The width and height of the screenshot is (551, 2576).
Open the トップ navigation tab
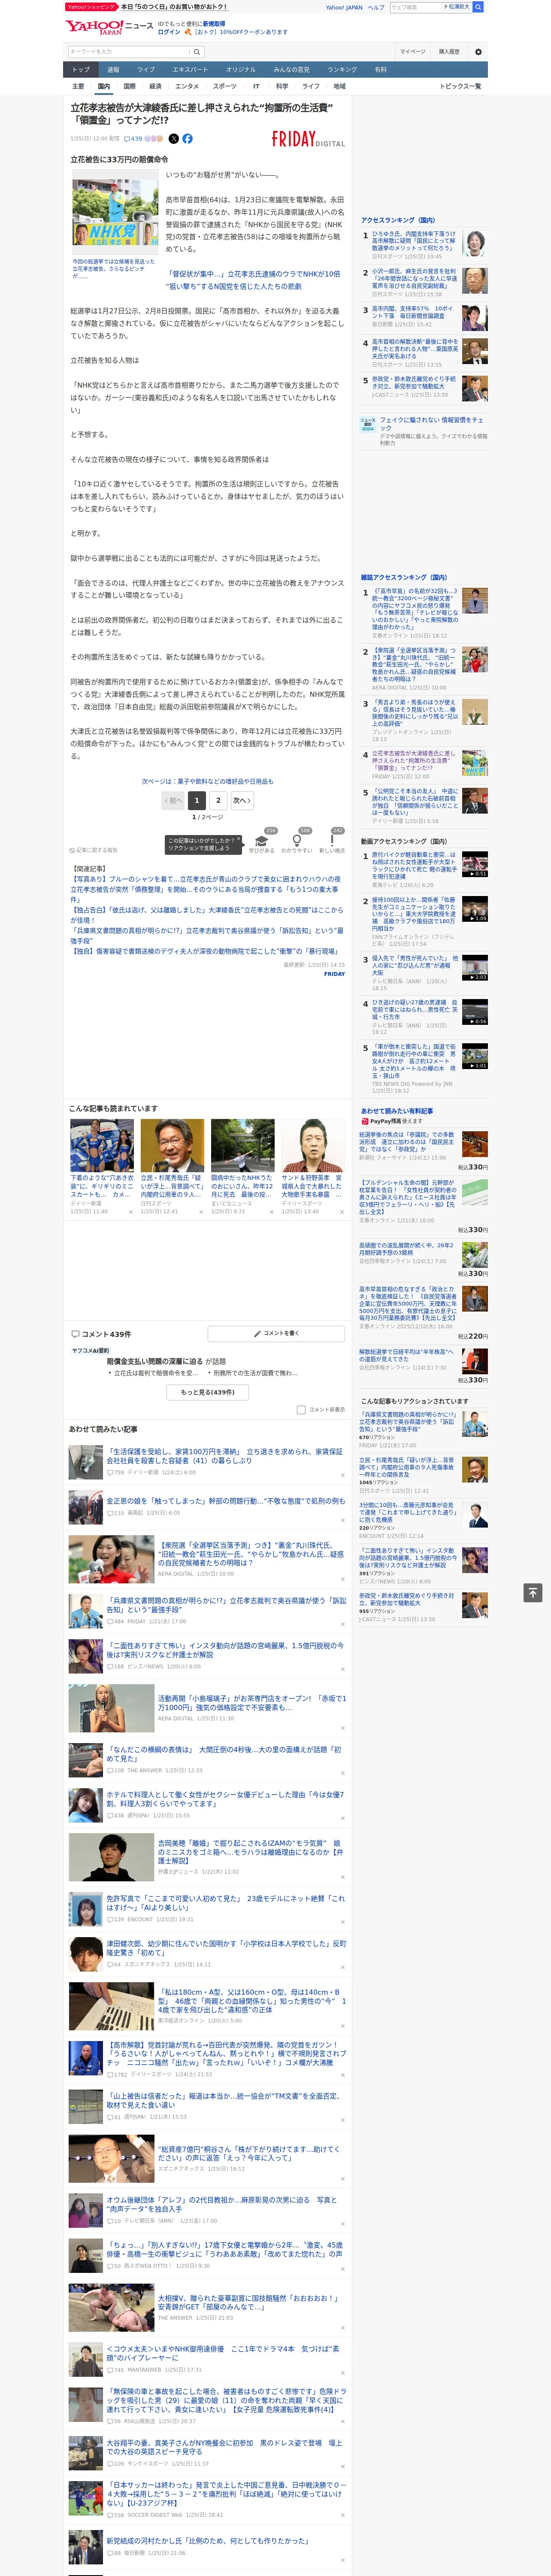81,70
